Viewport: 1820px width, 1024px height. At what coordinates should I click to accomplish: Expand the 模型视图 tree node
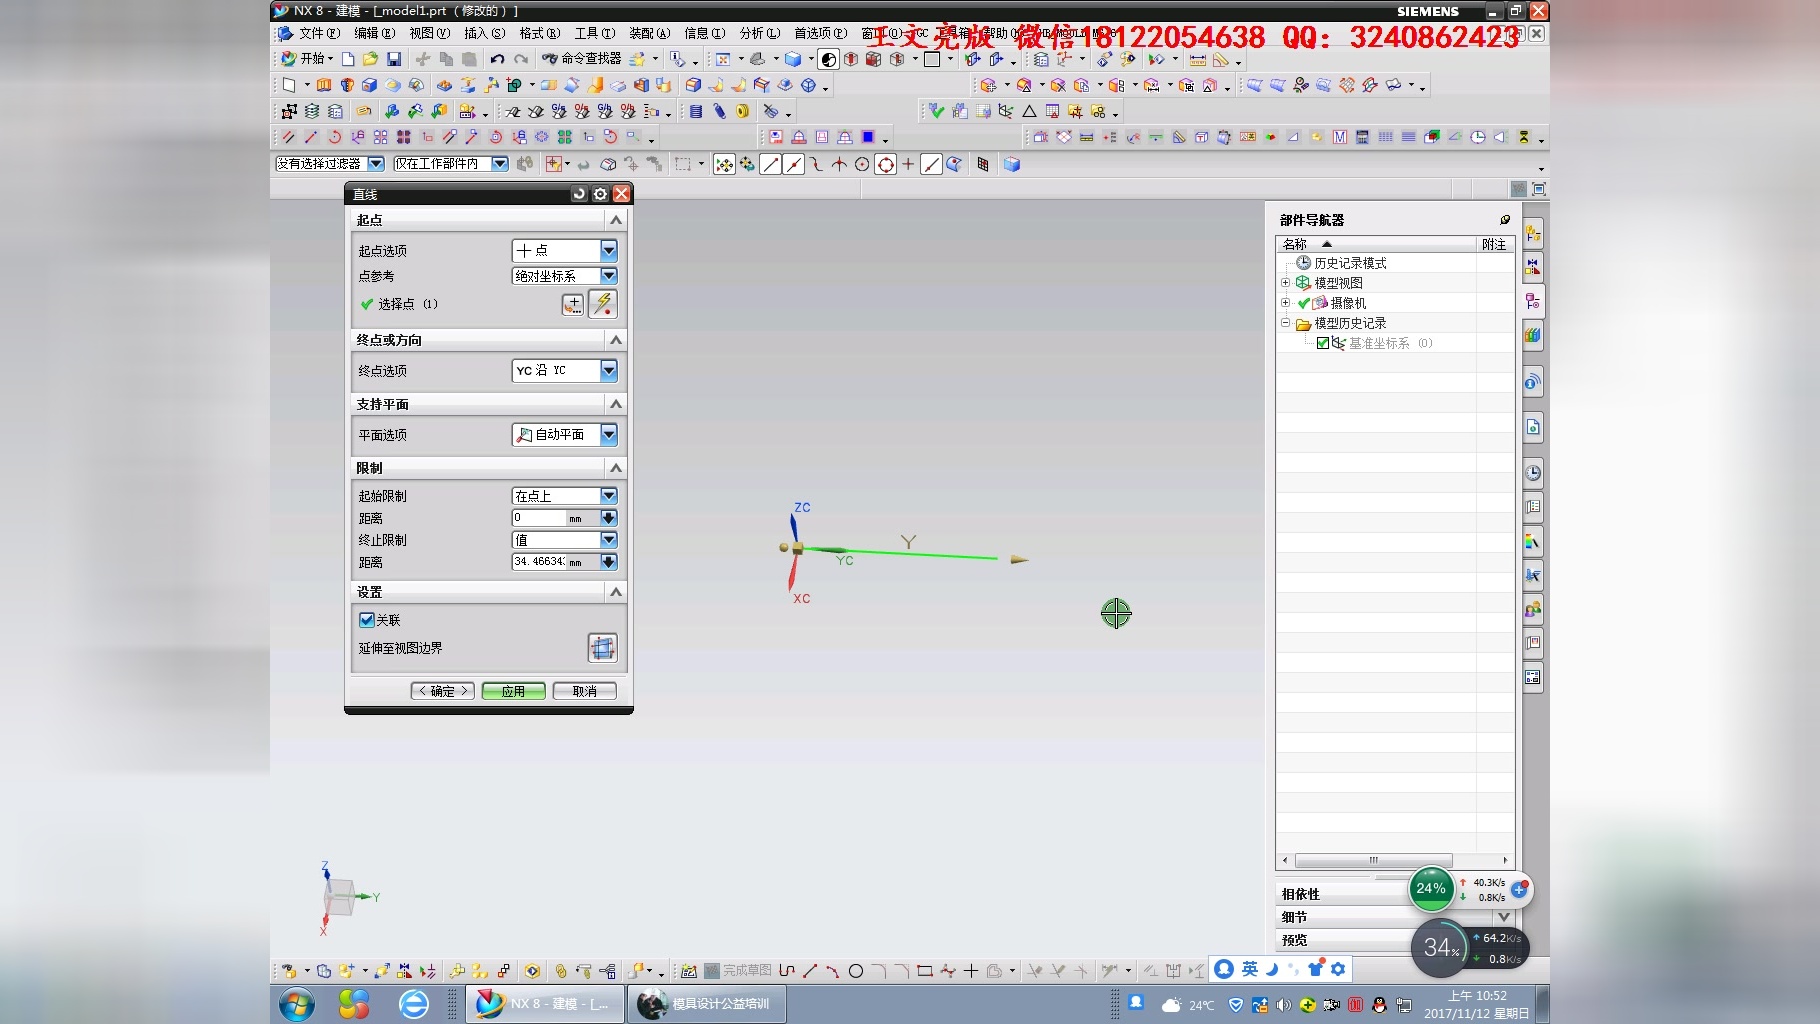pos(1286,283)
